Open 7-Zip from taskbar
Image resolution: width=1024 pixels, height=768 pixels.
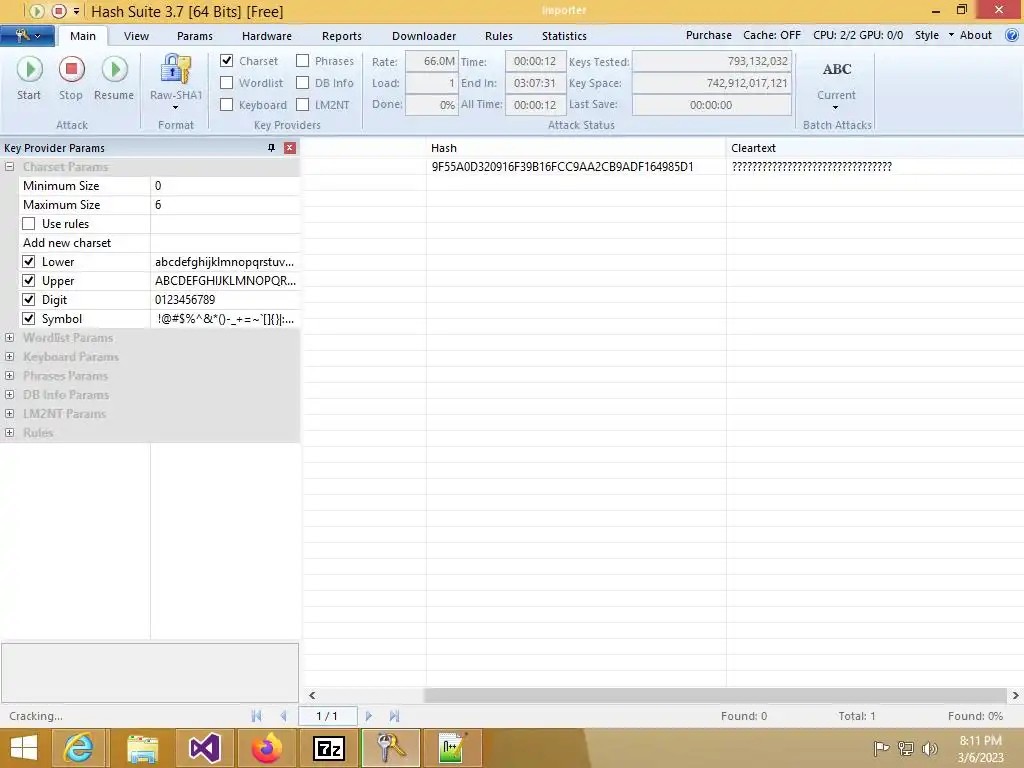click(x=328, y=748)
